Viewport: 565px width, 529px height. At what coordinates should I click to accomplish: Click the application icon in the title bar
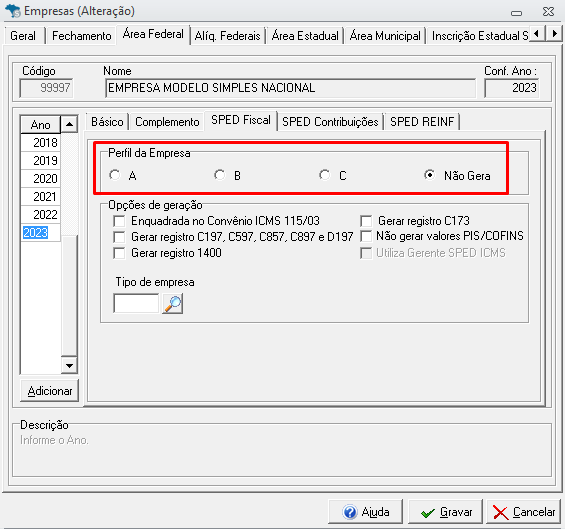point(13,11)
